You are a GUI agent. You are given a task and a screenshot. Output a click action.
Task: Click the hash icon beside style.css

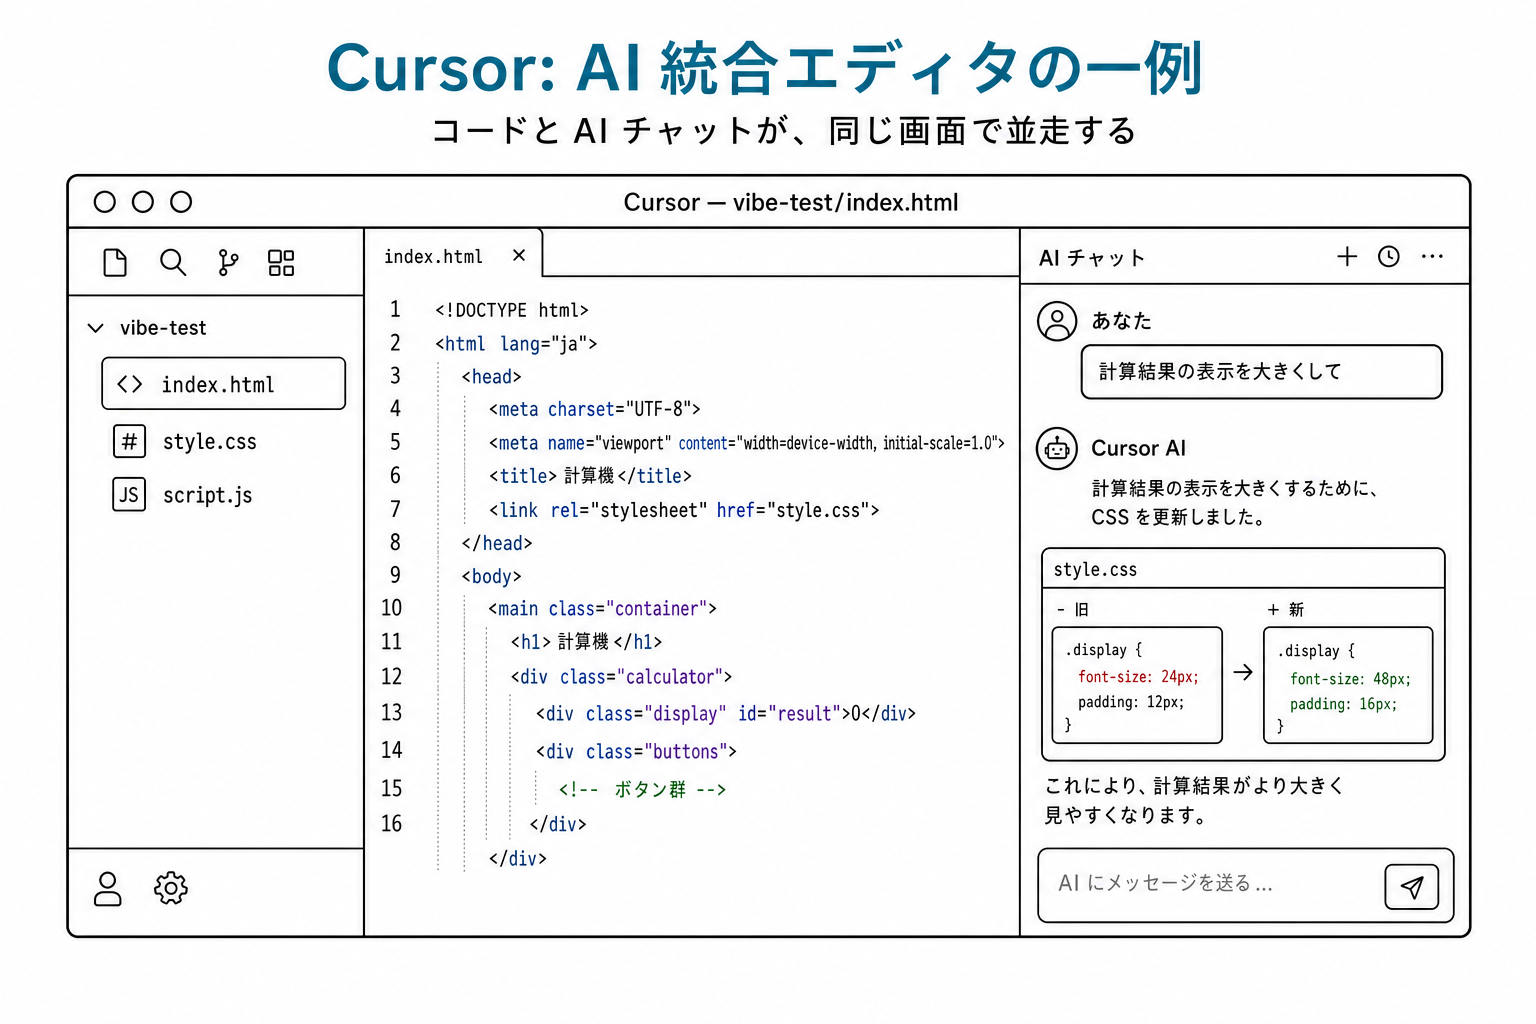(129, 441)
